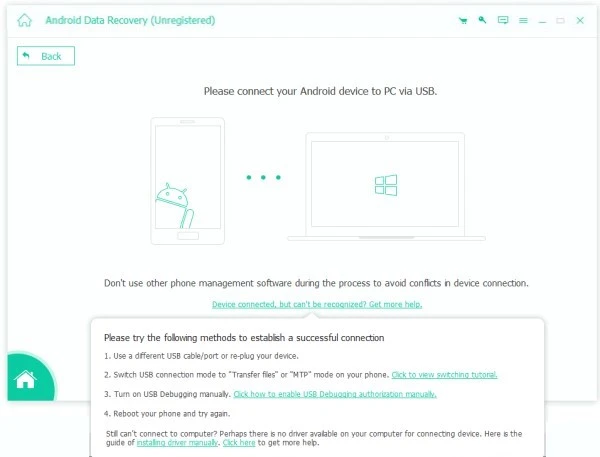The image size is (600, 457).
Task: Open the USB Debugging authorization guide link
Action: coord(335,394)
